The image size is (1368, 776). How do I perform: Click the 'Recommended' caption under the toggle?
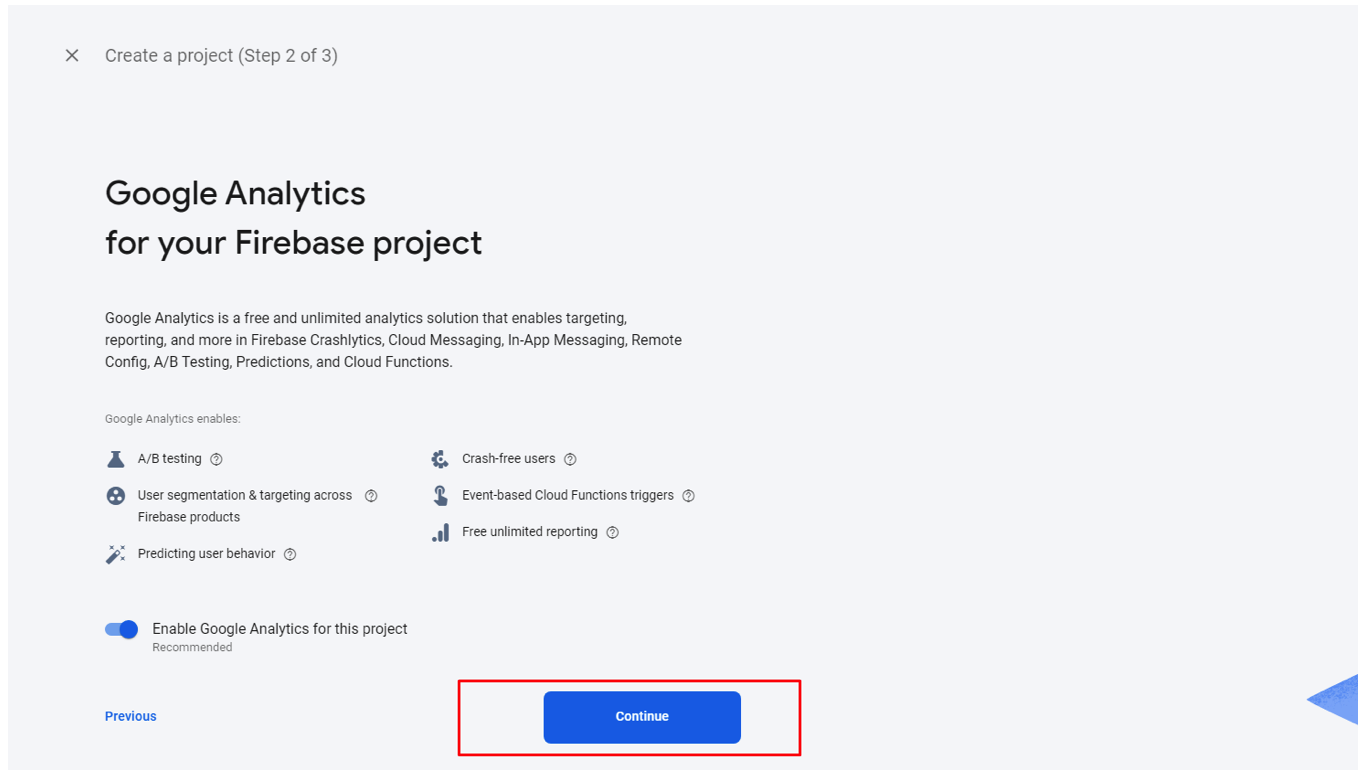pyautogui.click(x=192, y=648)
